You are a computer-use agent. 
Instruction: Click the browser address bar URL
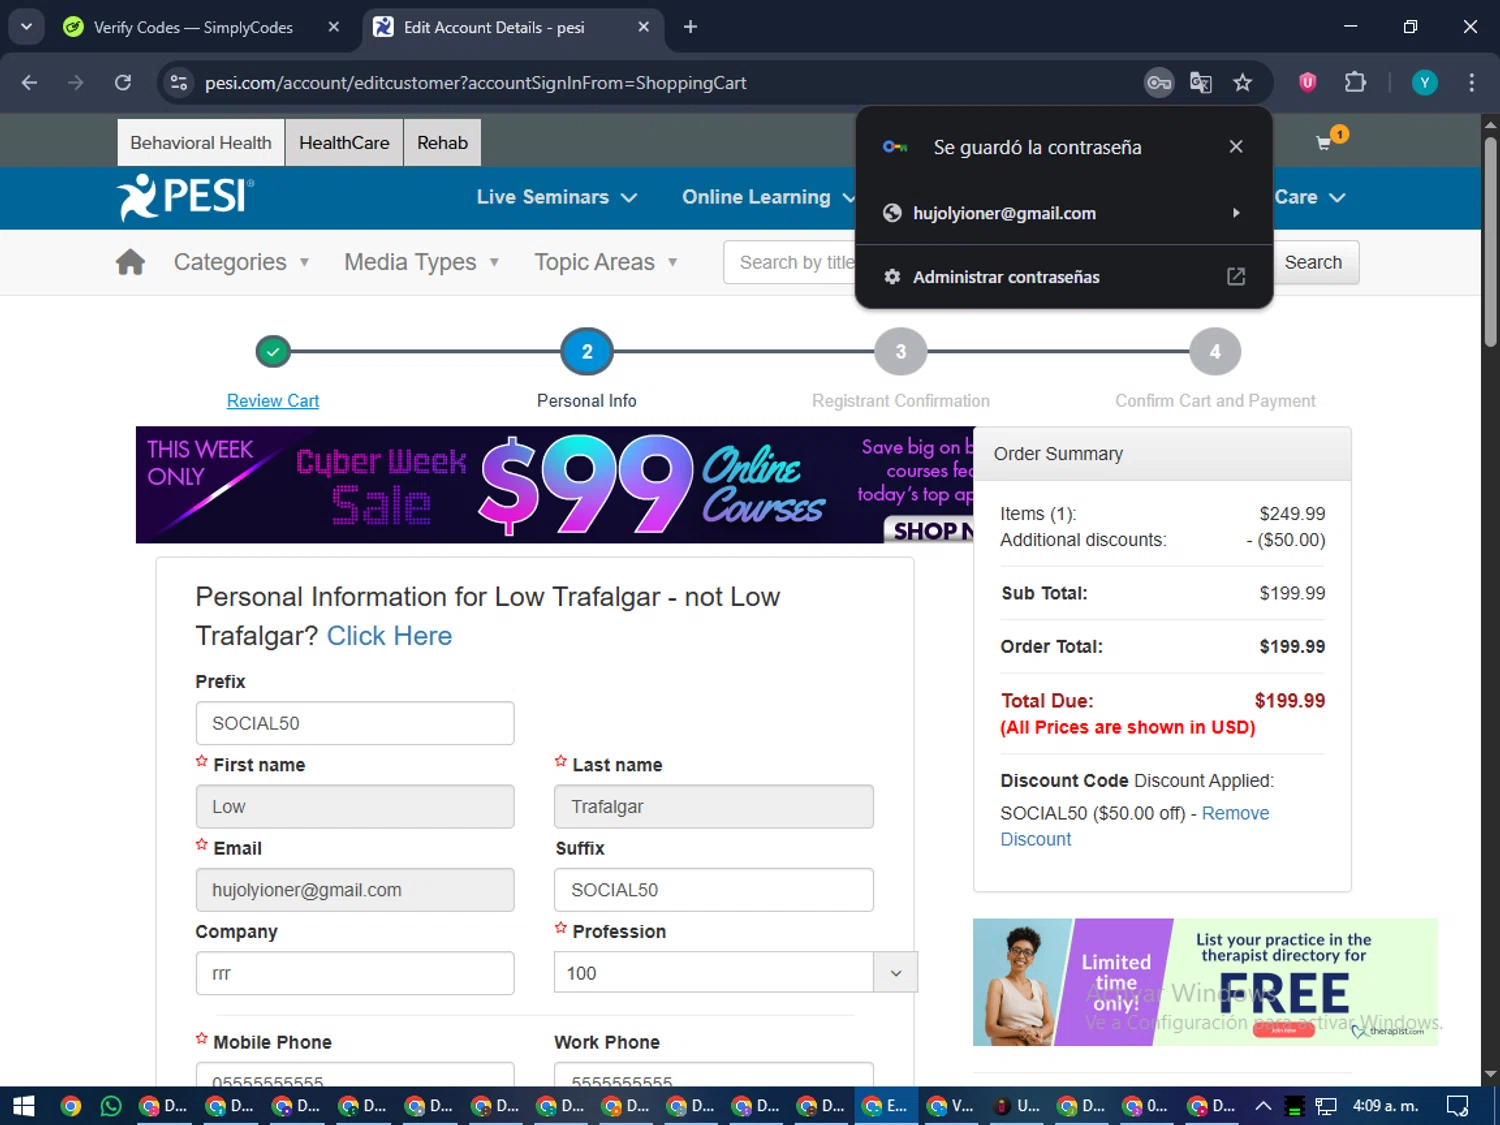click(476, 83)
